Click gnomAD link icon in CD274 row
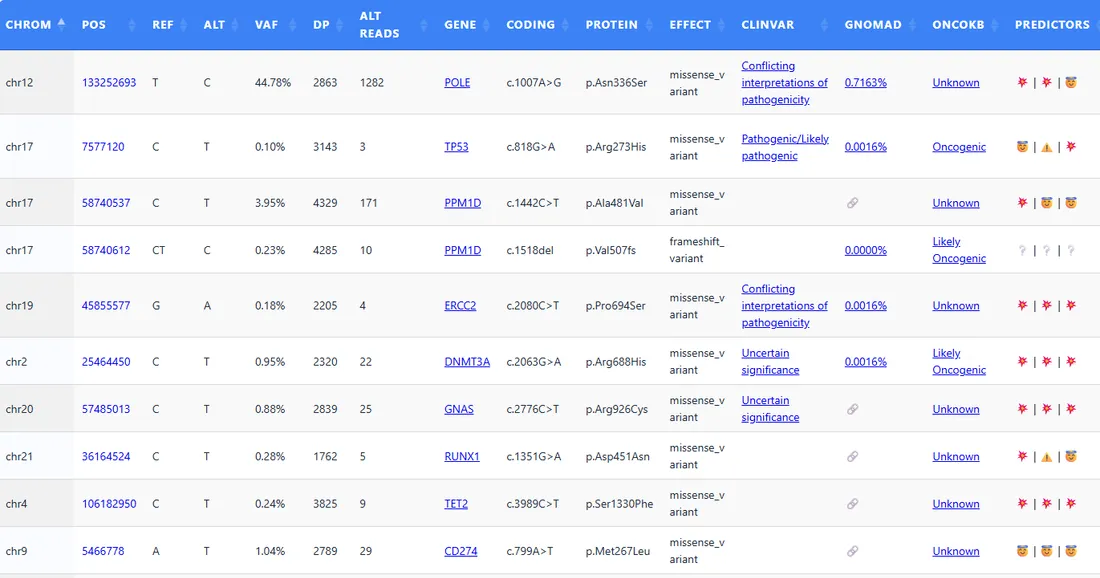1100x578 pixels. pyautogui.click(x=852, y=551)
